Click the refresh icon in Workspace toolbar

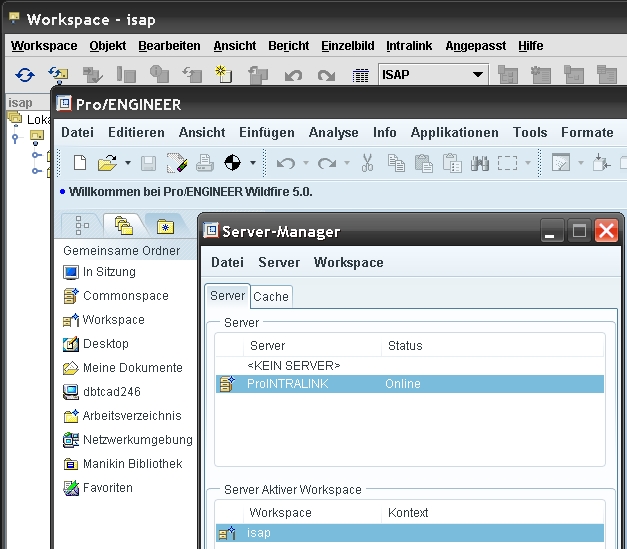[25, 75]
